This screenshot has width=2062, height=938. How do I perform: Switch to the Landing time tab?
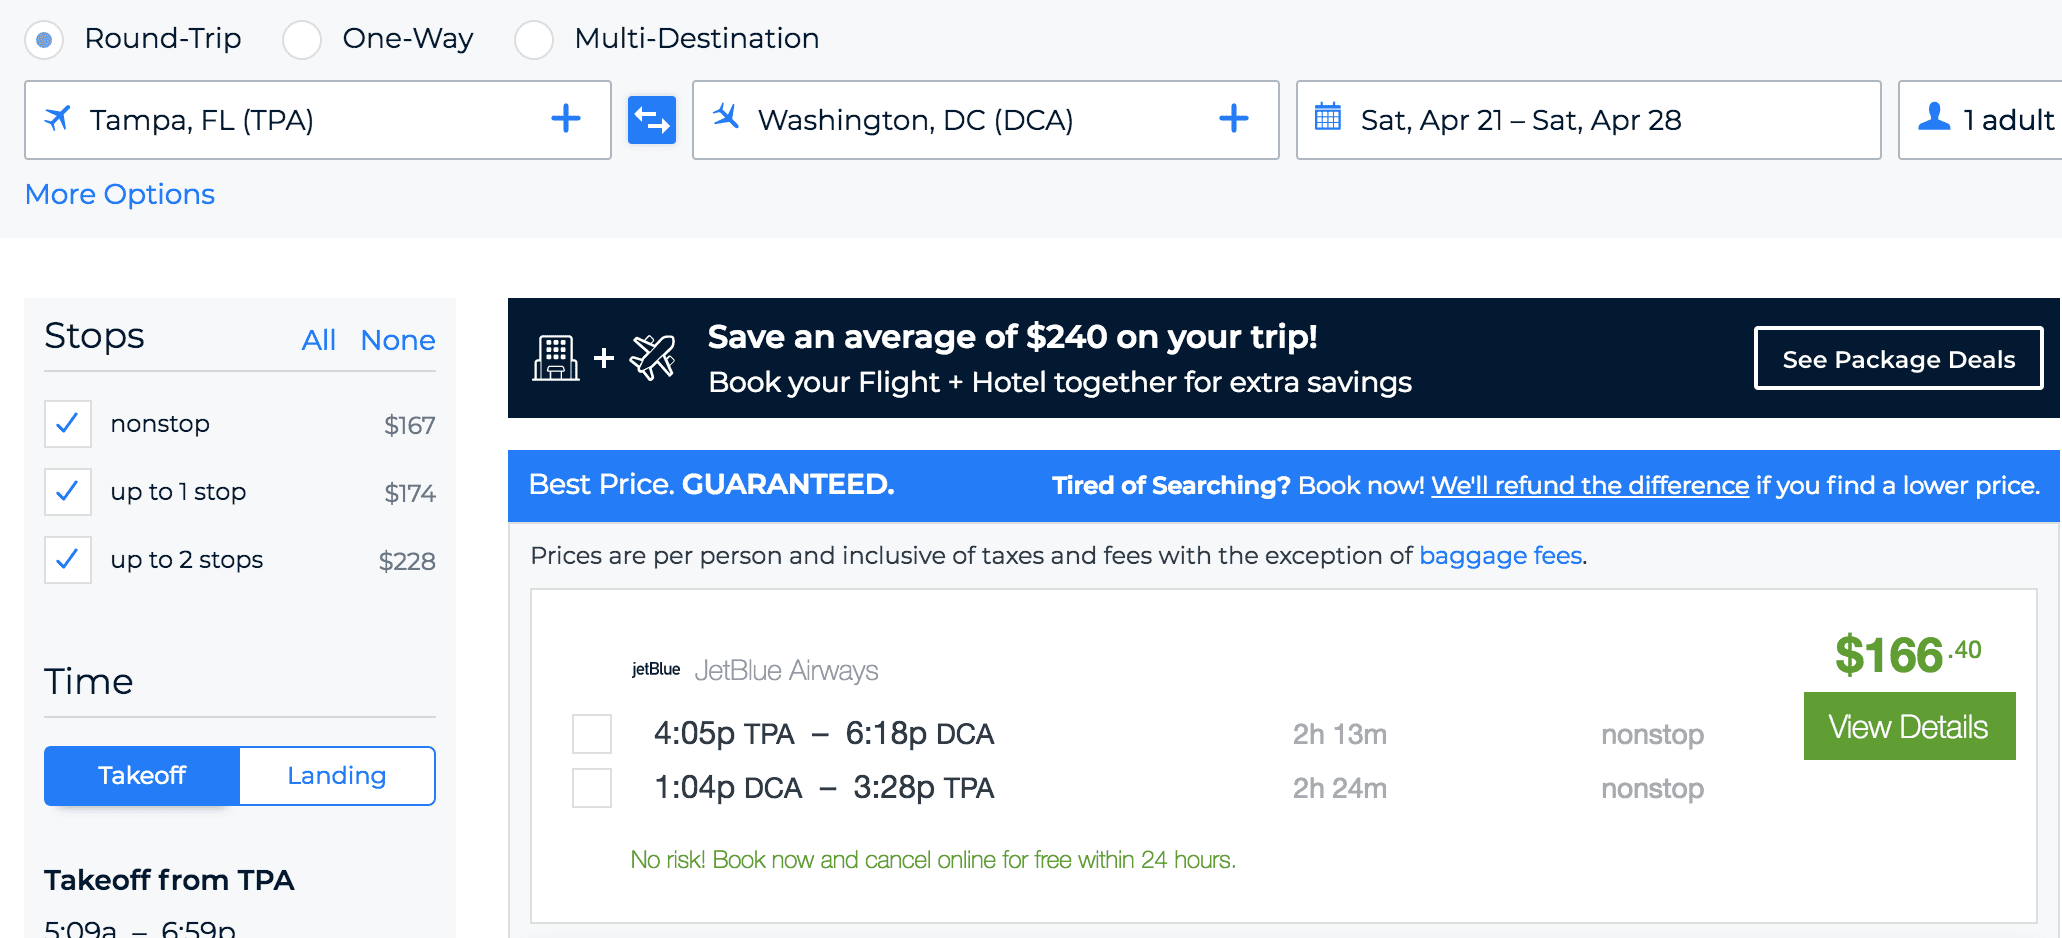(x=337, y=776)
